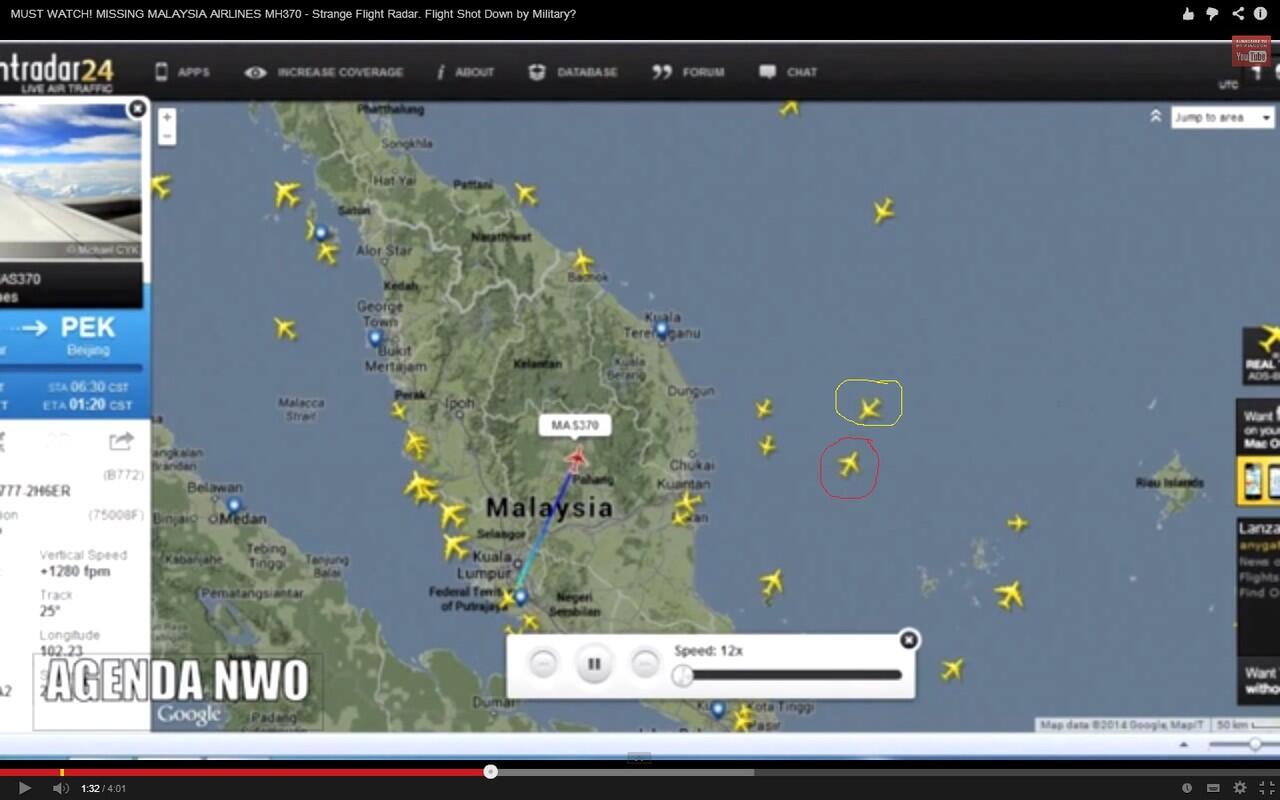Viewport: 1280px width, 800px height.
Task: Click the Track 25° value
Action: [50, 611]
